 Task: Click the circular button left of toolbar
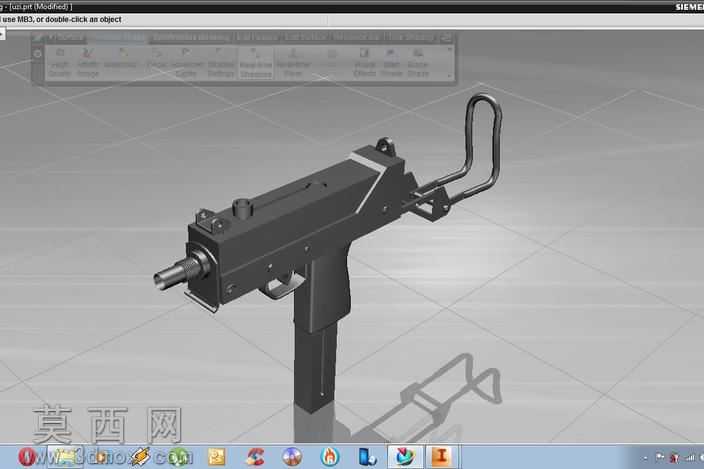(38, 54)
